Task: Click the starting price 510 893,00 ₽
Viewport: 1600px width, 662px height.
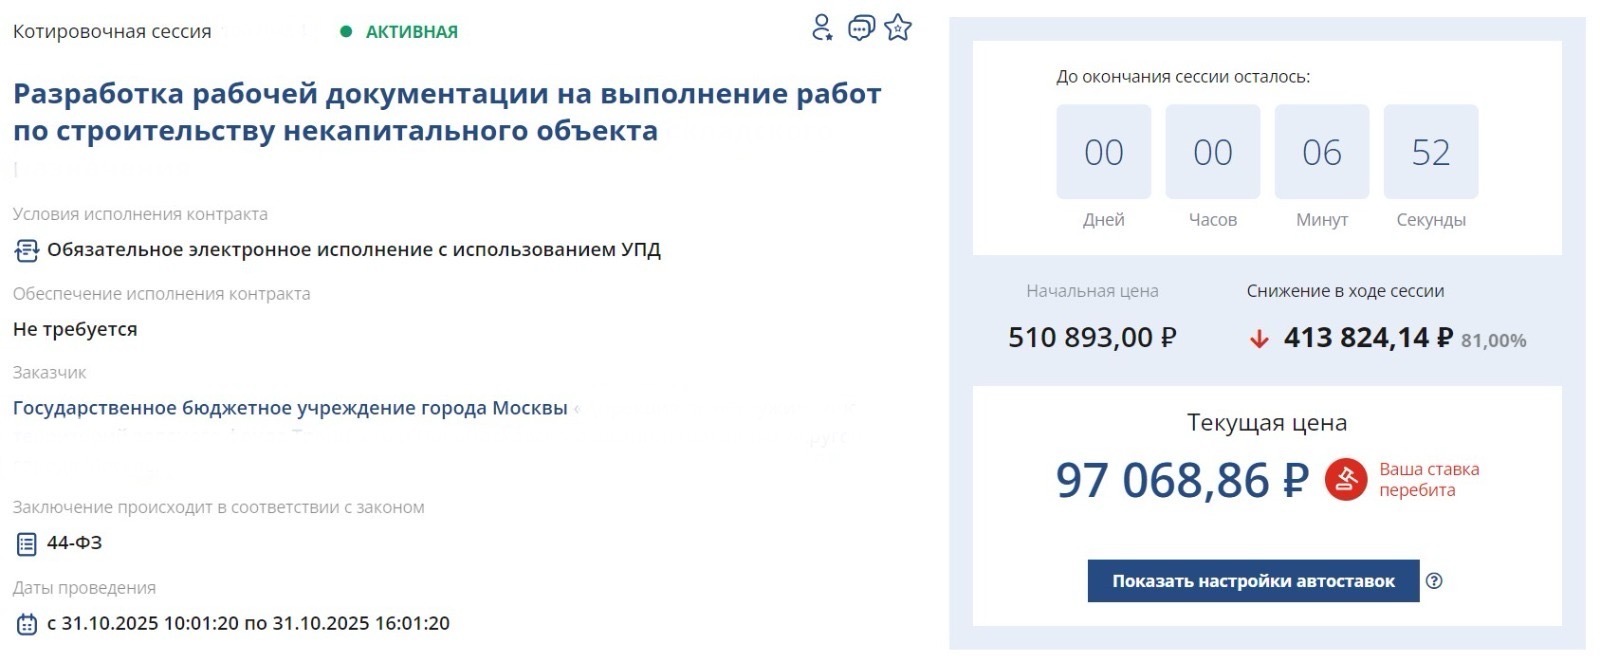Action: click(1092, 338)
